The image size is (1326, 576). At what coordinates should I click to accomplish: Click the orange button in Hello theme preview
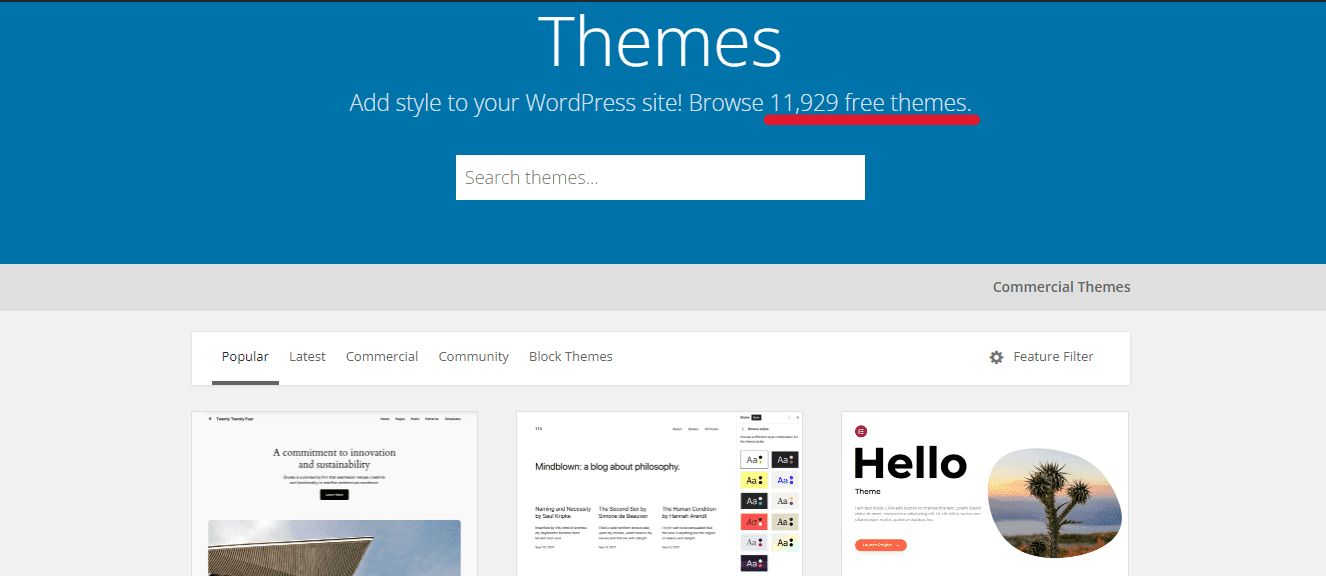click(x=880, y=545)
